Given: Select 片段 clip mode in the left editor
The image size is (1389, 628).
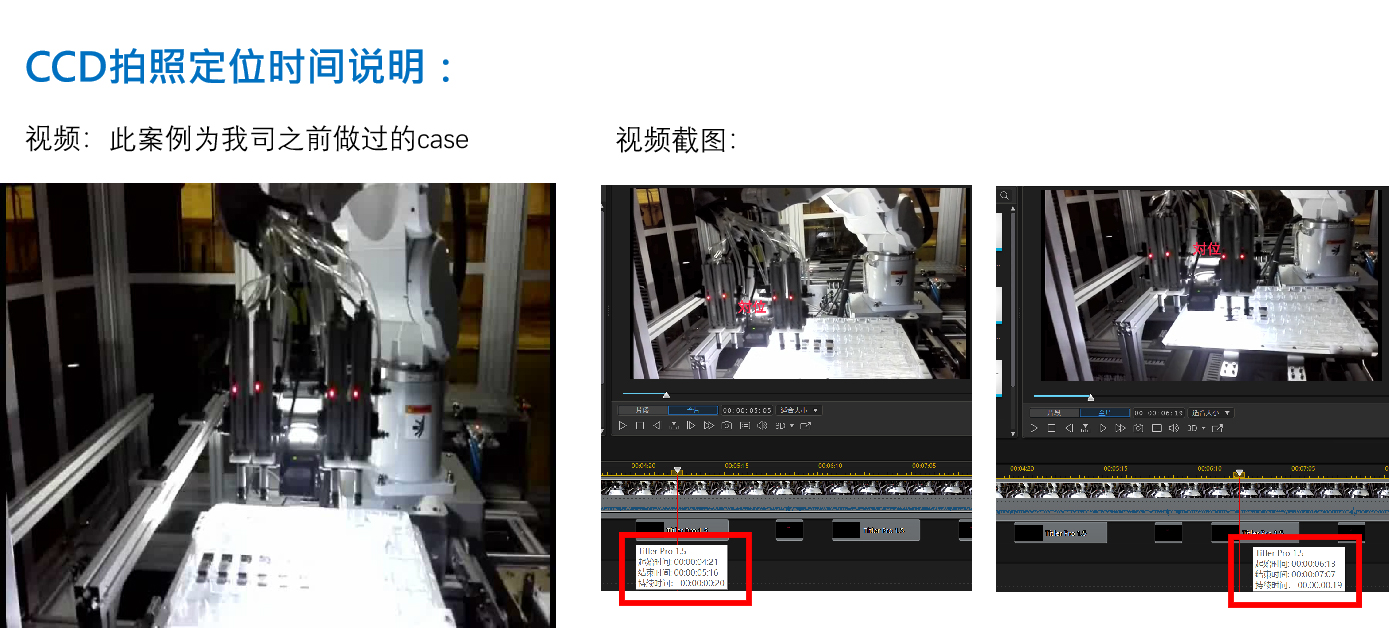Looking at the screenshot, I should pos(642,410).
